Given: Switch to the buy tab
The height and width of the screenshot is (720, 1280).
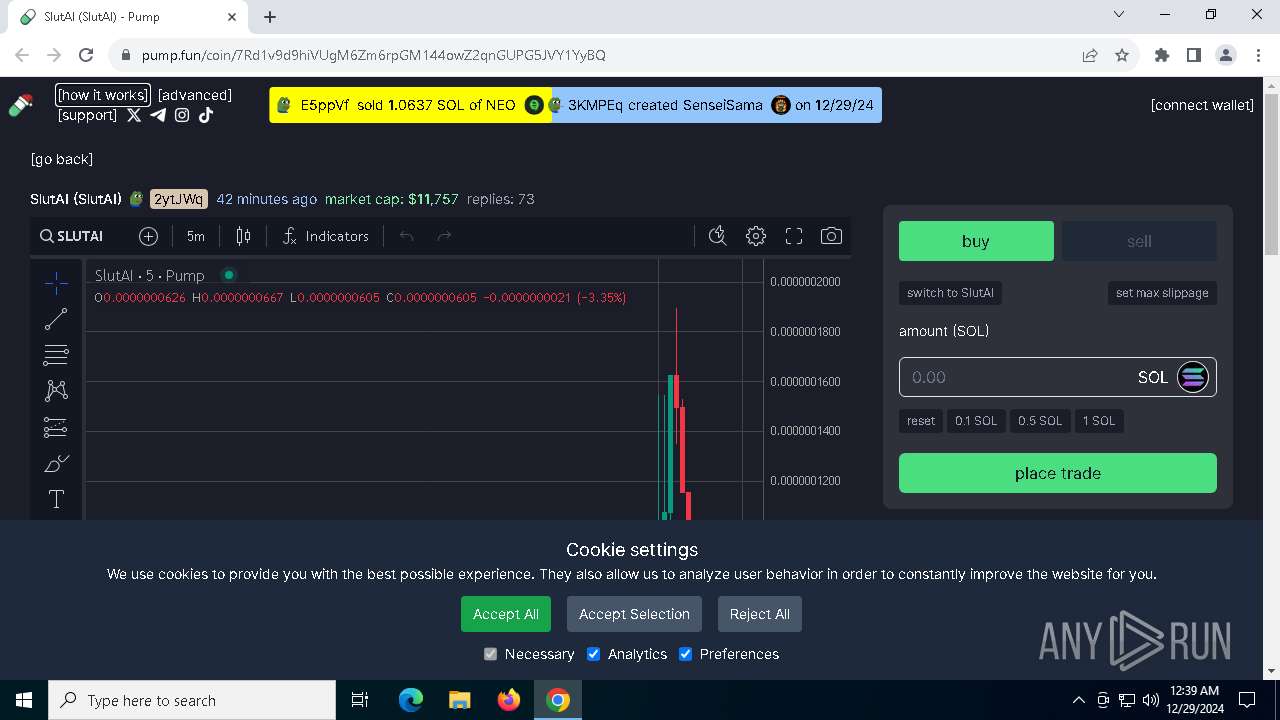Looking at the screenshot, I should coord(976,241).
